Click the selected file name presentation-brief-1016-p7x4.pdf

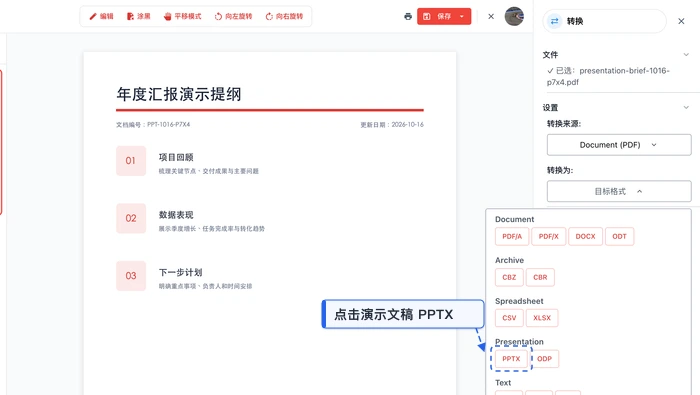[x=608, y=76]
